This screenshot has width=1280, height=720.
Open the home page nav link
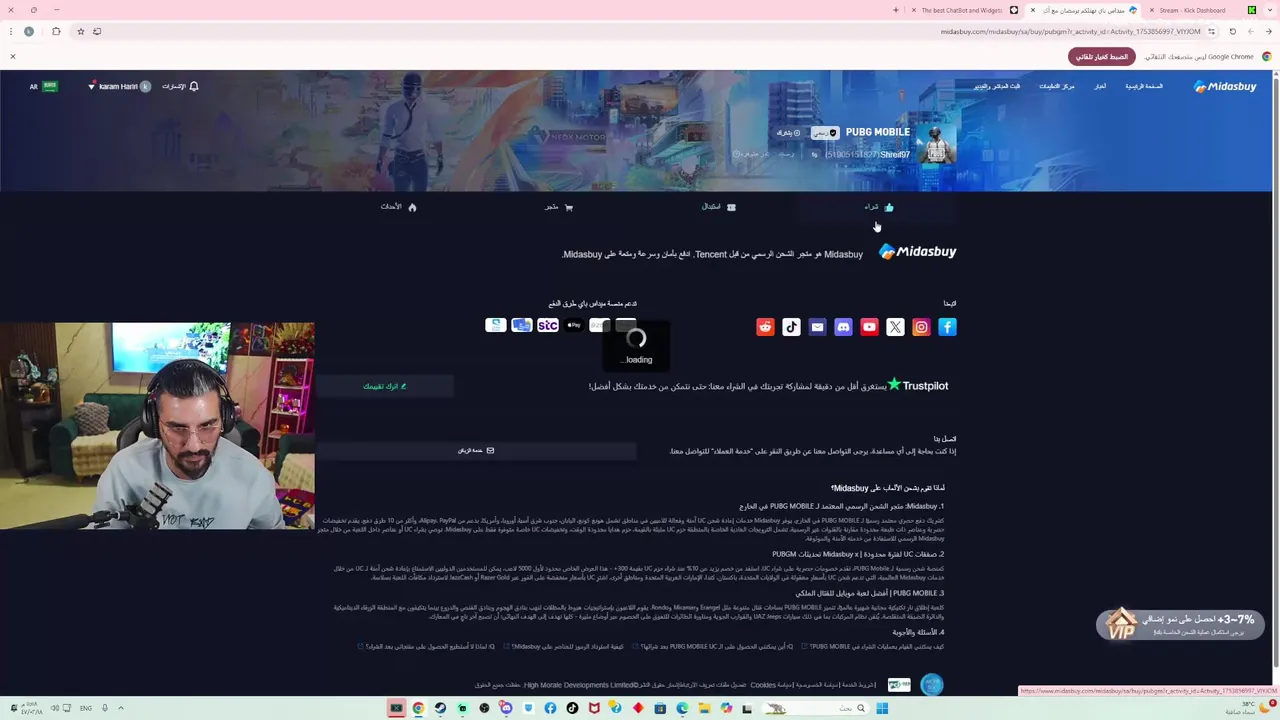(x=1144, y=86)
